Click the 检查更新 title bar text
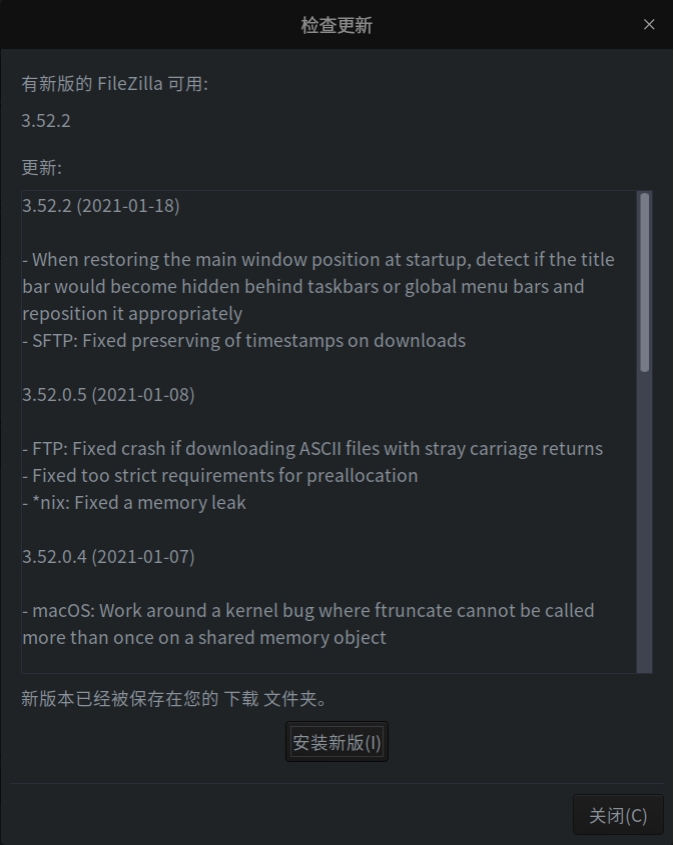Image resolution: width=674 pixels, height=845 pixels. [x=337, y=25]
